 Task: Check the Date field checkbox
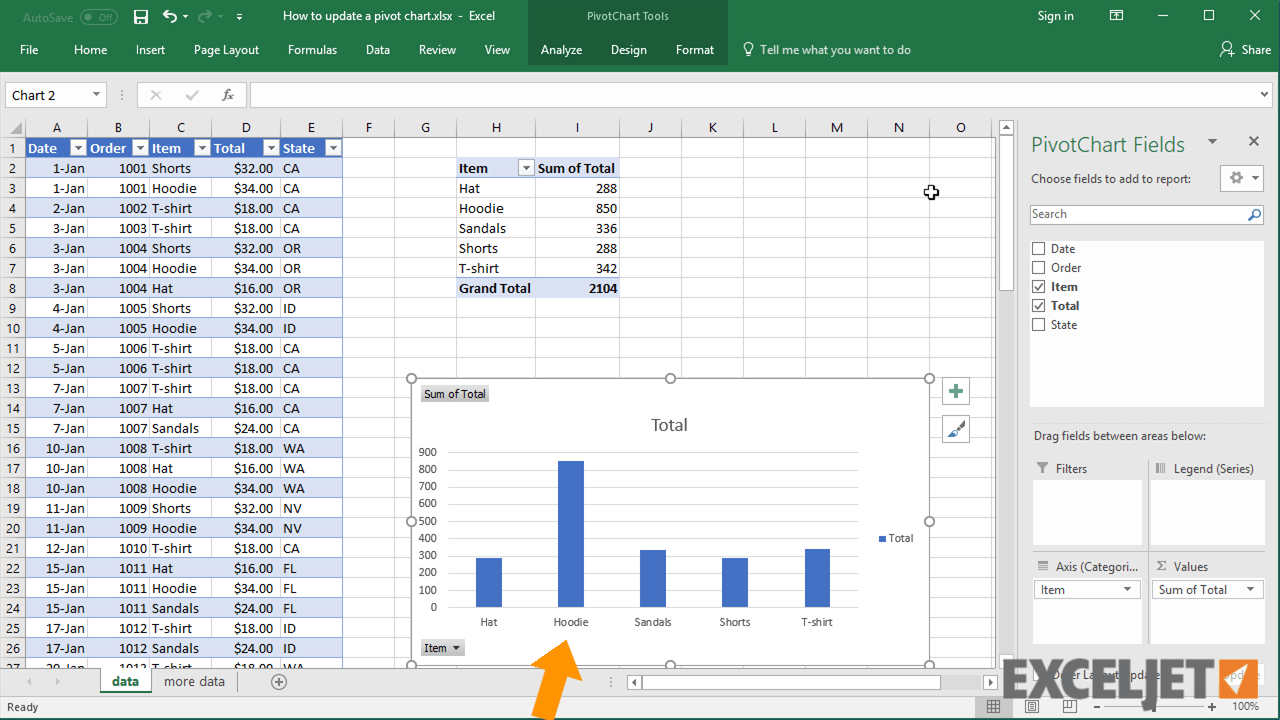tap(1038, 249)
